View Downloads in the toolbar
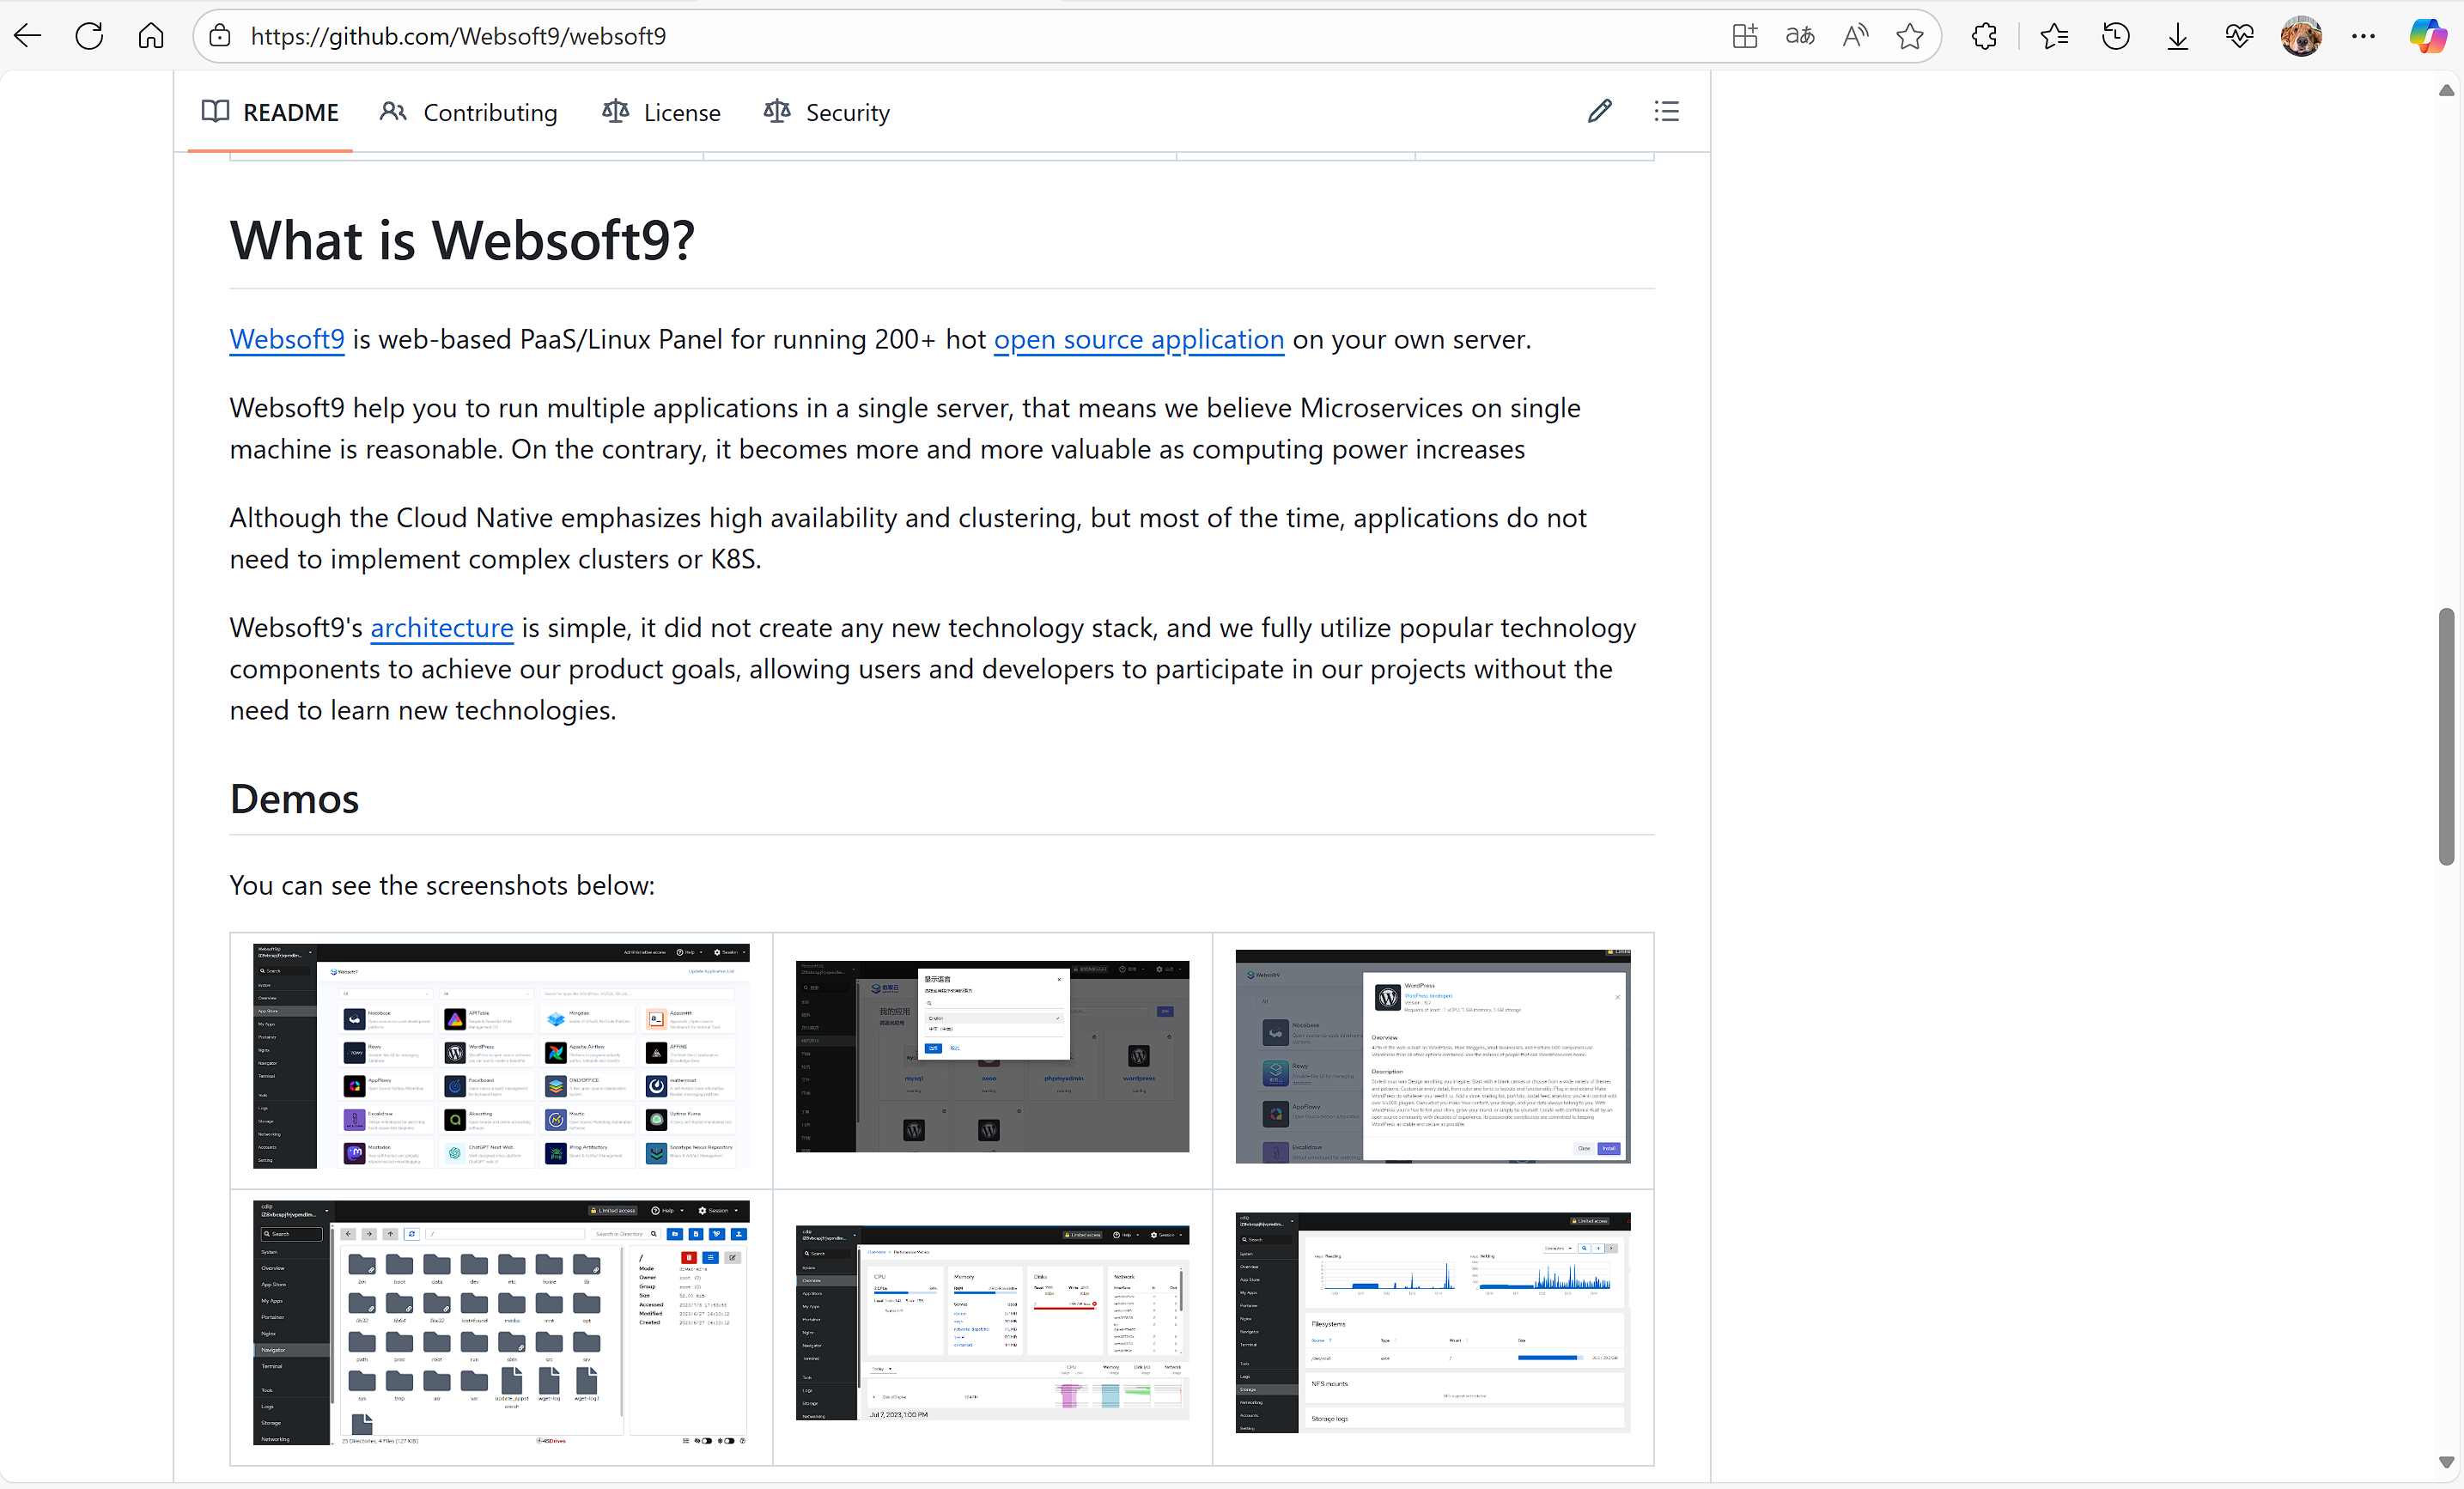Viewport: 2464px width, 1489px height. coord(2178,36)
